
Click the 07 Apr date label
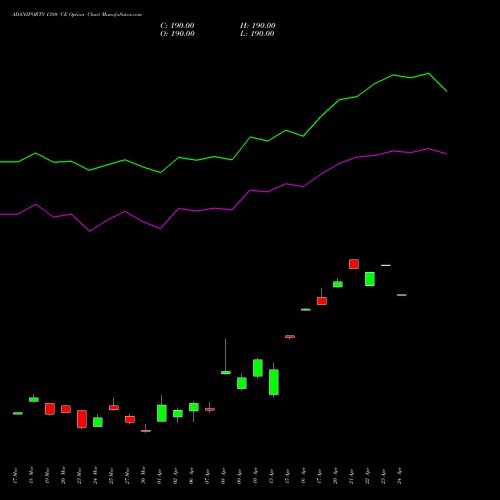207,477
